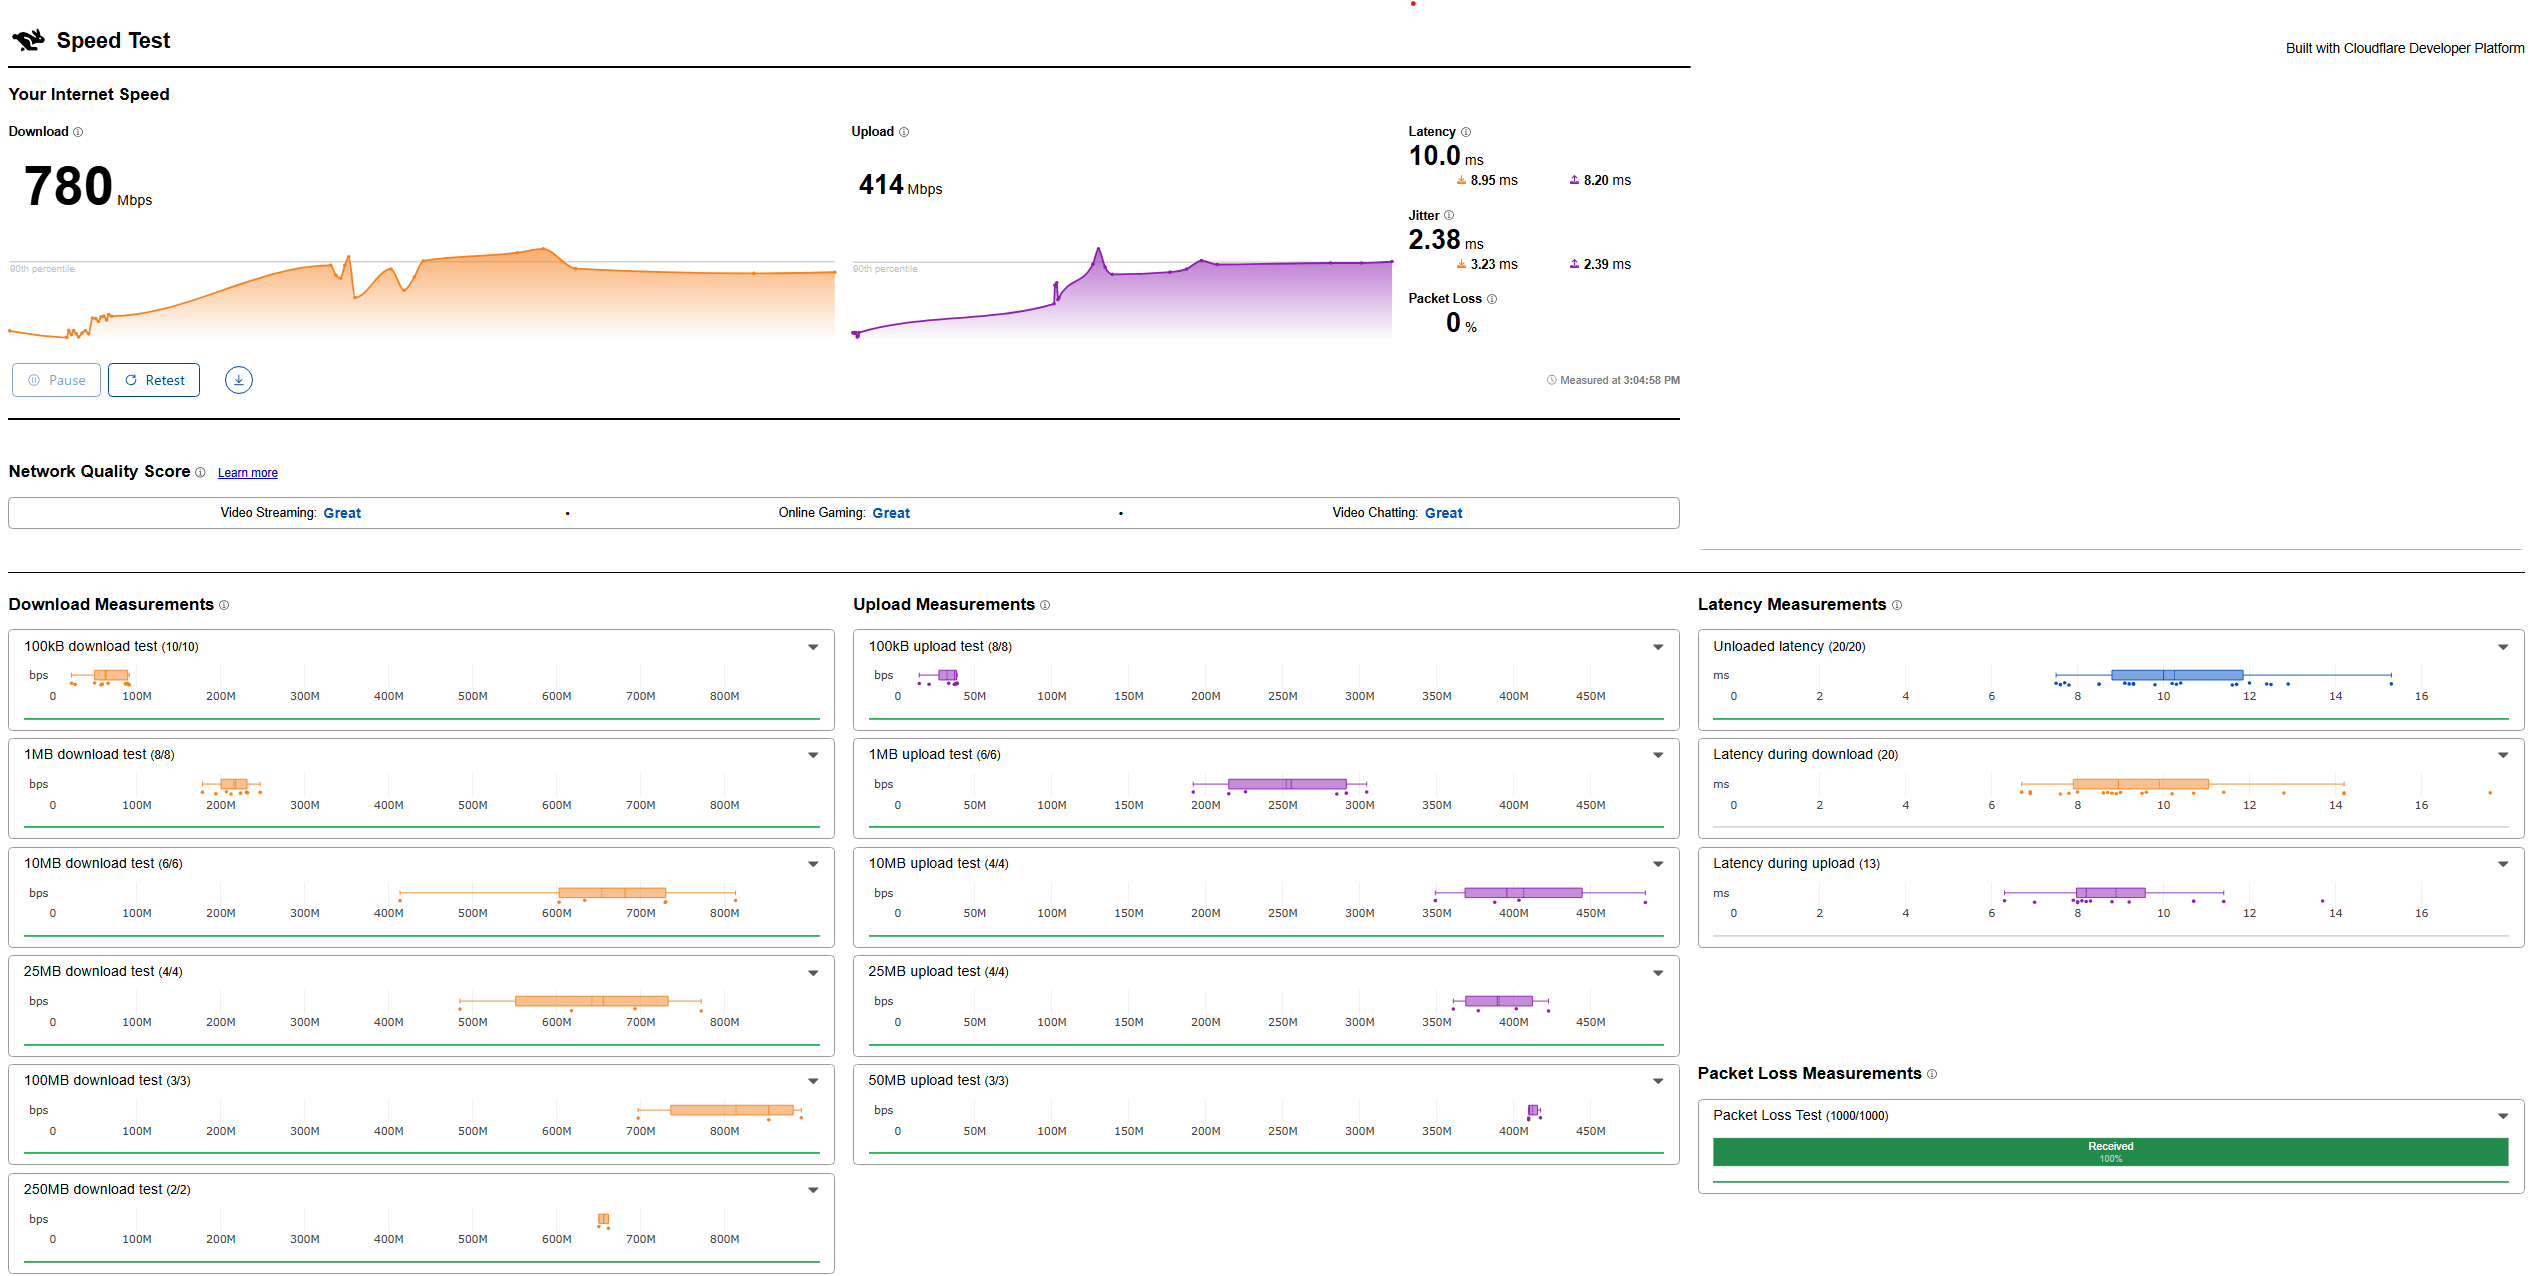This screenshot has height=1276, width=2531.
Task: Retest the internet speed
Action: click(154, 380)
